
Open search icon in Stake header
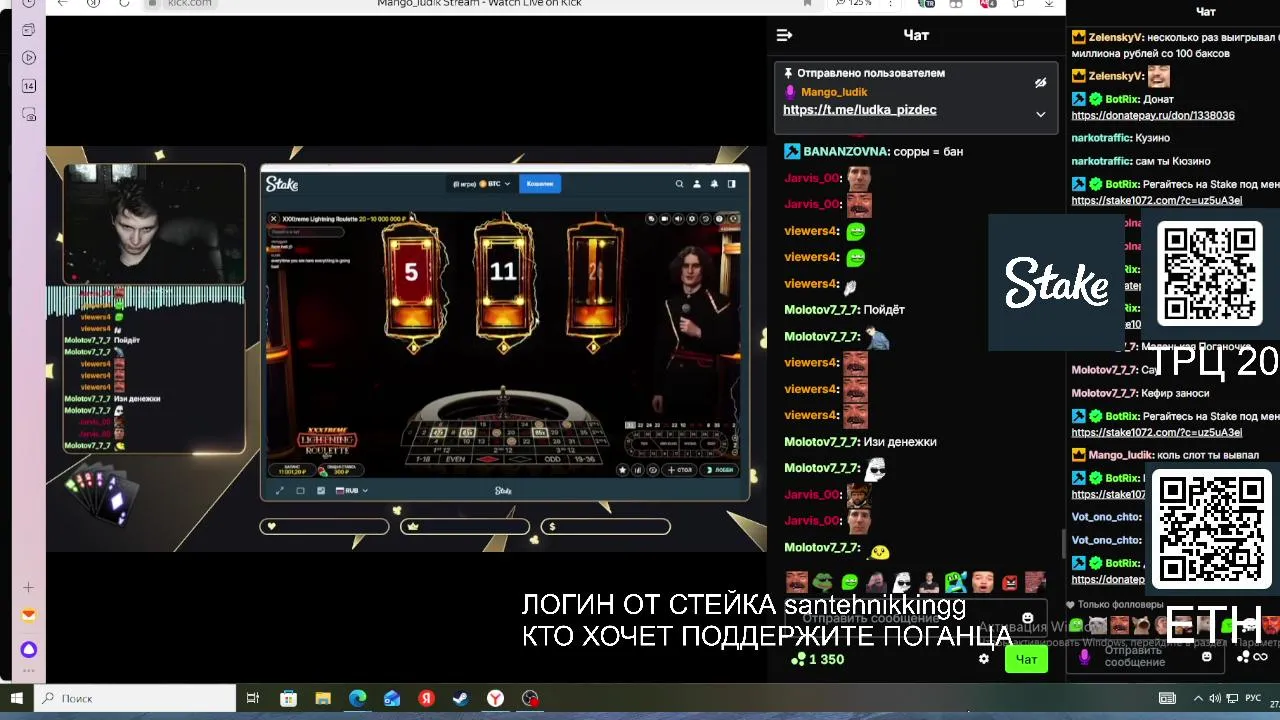(x=679, y=184)
